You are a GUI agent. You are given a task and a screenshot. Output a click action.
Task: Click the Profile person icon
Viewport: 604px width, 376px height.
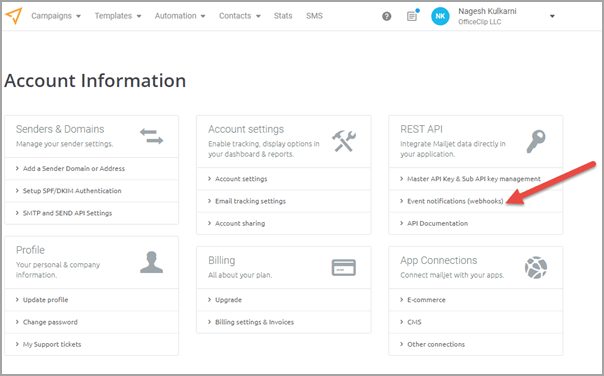[x=151, y=262]
